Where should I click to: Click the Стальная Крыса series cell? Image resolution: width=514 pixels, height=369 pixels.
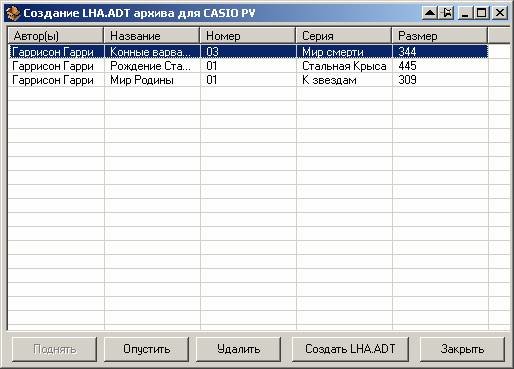click(344, 66)
